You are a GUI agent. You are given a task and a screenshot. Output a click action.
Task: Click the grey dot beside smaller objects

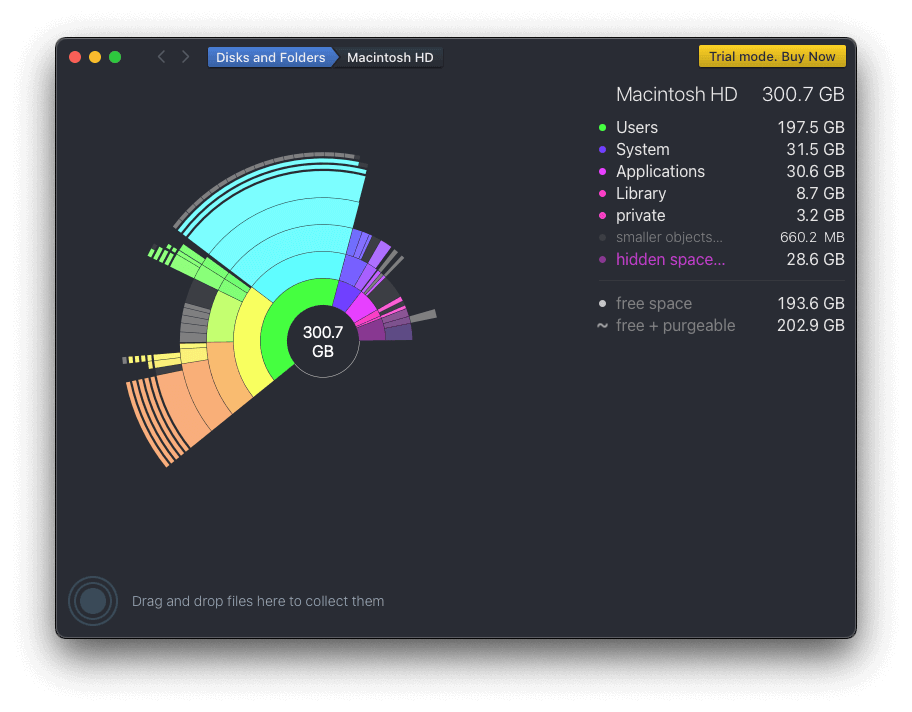point(603,237)
